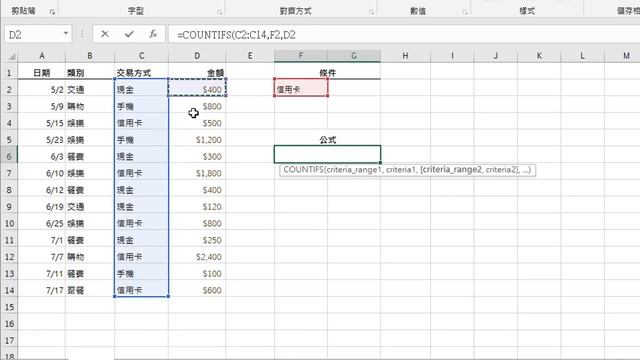This screenshot has height=360, width=640.
Task: Select column C header
Action: pyautogui.click(x=142, y=56)
